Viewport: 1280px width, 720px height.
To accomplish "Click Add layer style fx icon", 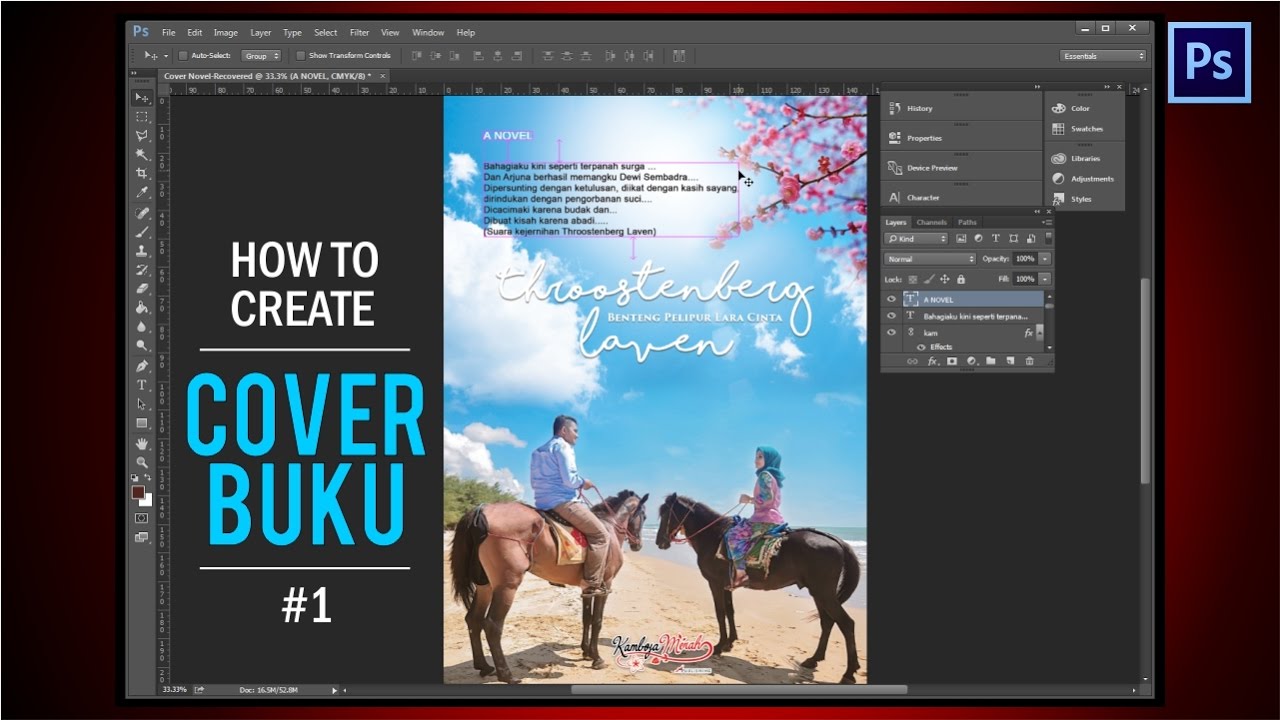I will click(932, 361).
